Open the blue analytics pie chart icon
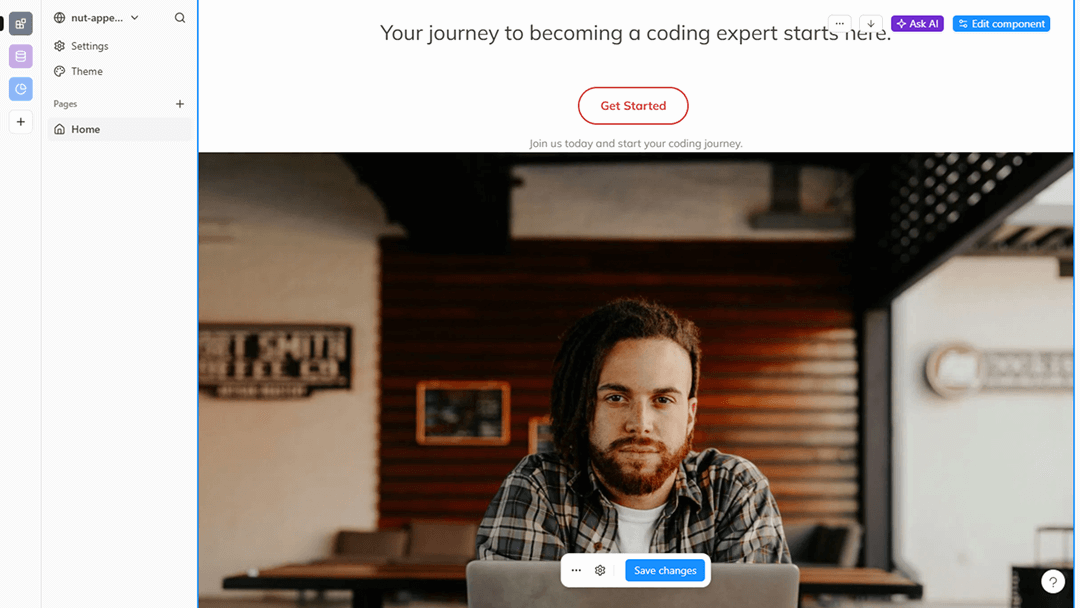This screenshot has width=1080, height=608. tap(21, 89)
